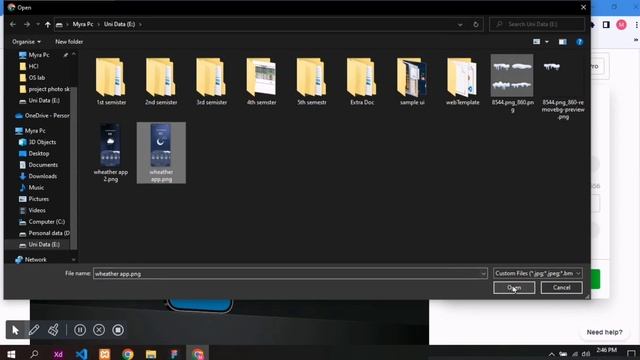
Task: Click the Search Uni Data (E:) box
Action: tap(537, 24)
